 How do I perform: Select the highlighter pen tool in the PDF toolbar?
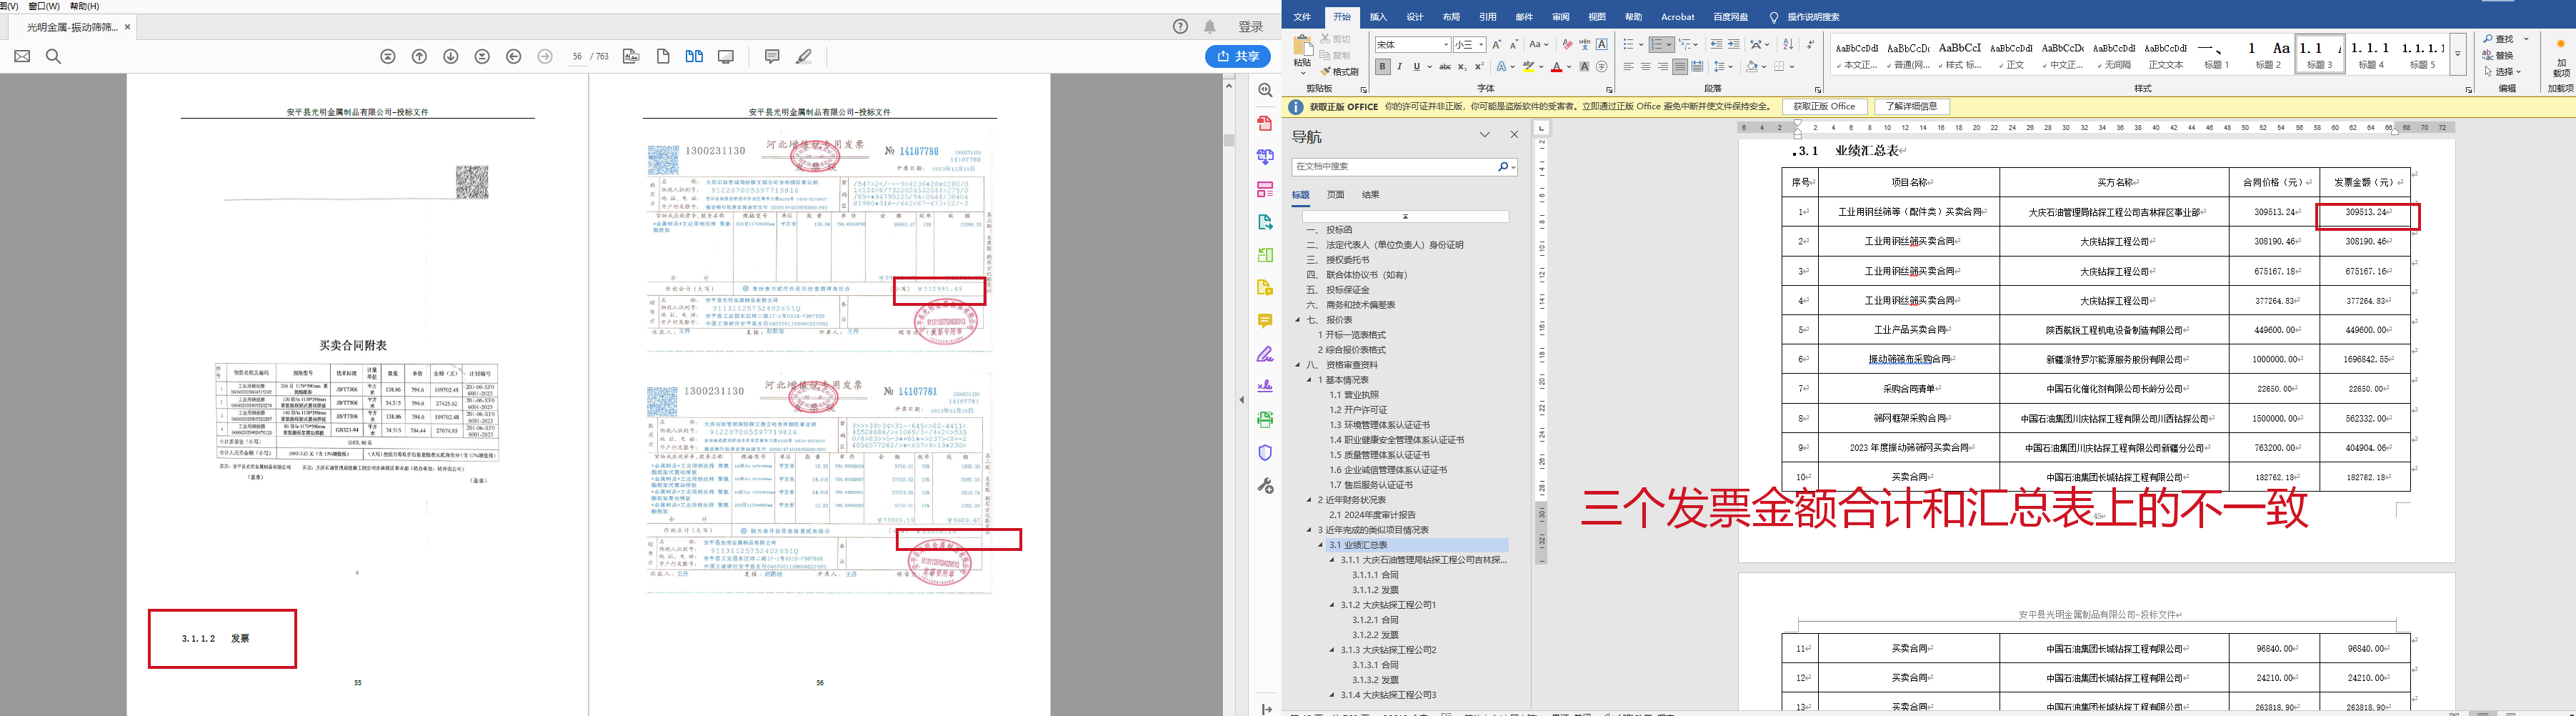click(804, 57)
